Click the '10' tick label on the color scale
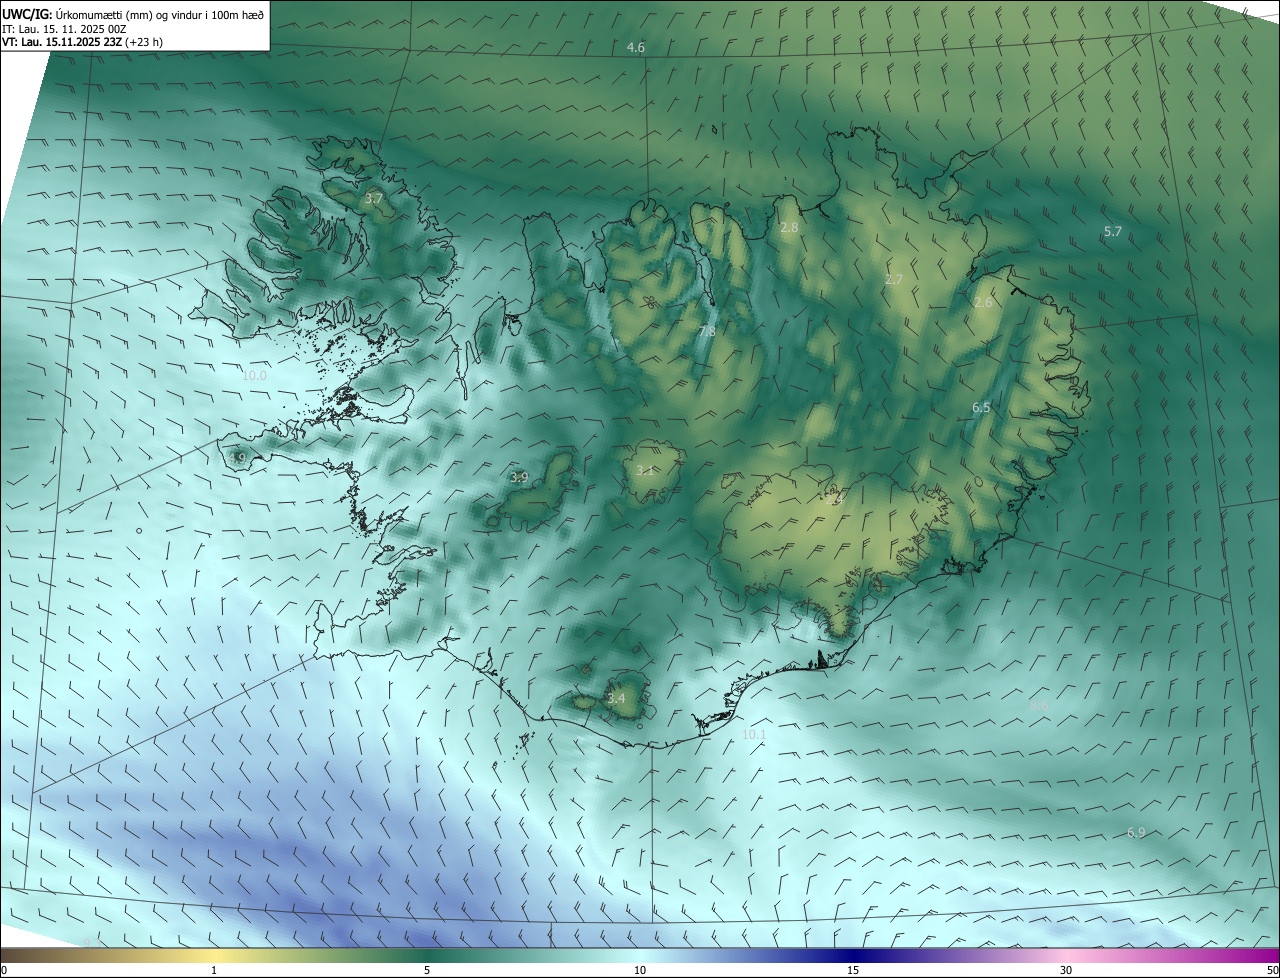 (640, 970)
